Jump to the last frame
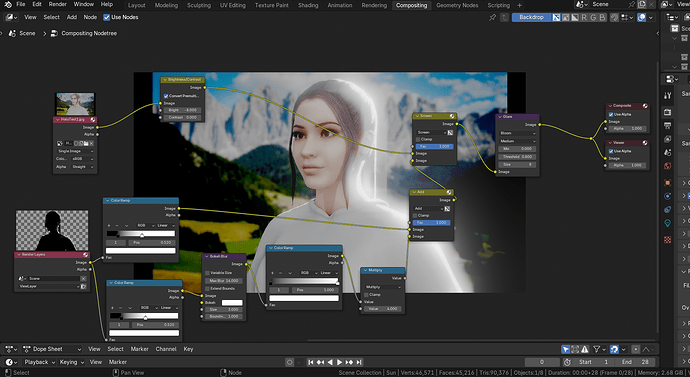The image size is (690, 377). 359,362
